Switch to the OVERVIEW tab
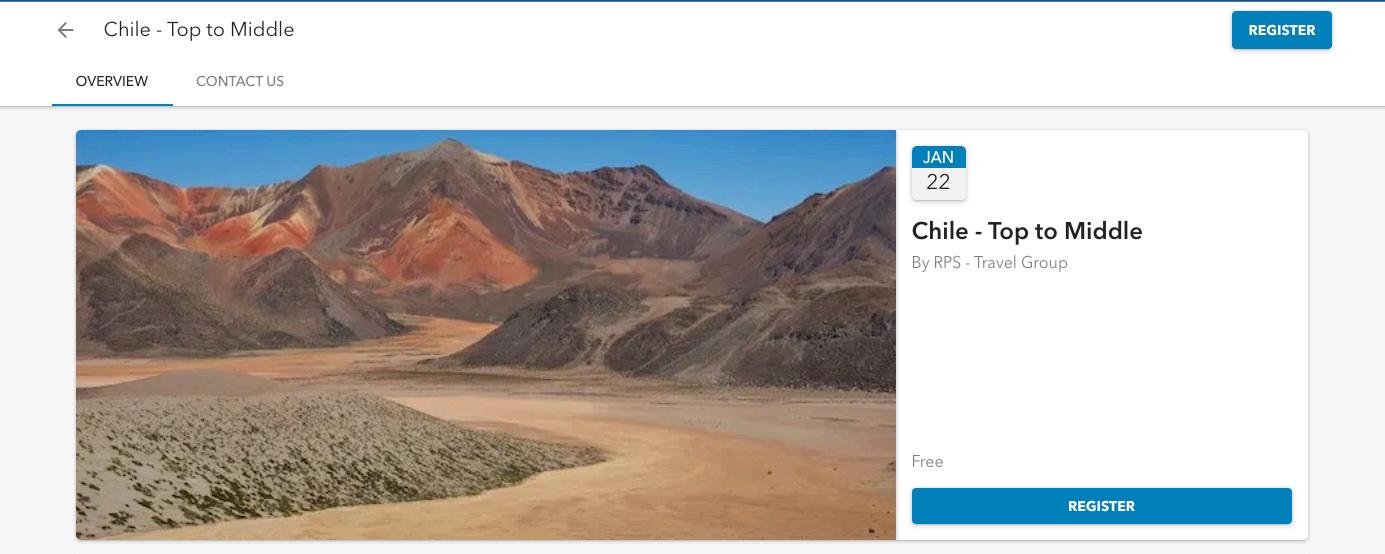This screenshot has width=1385, height=554. [112, 81]
